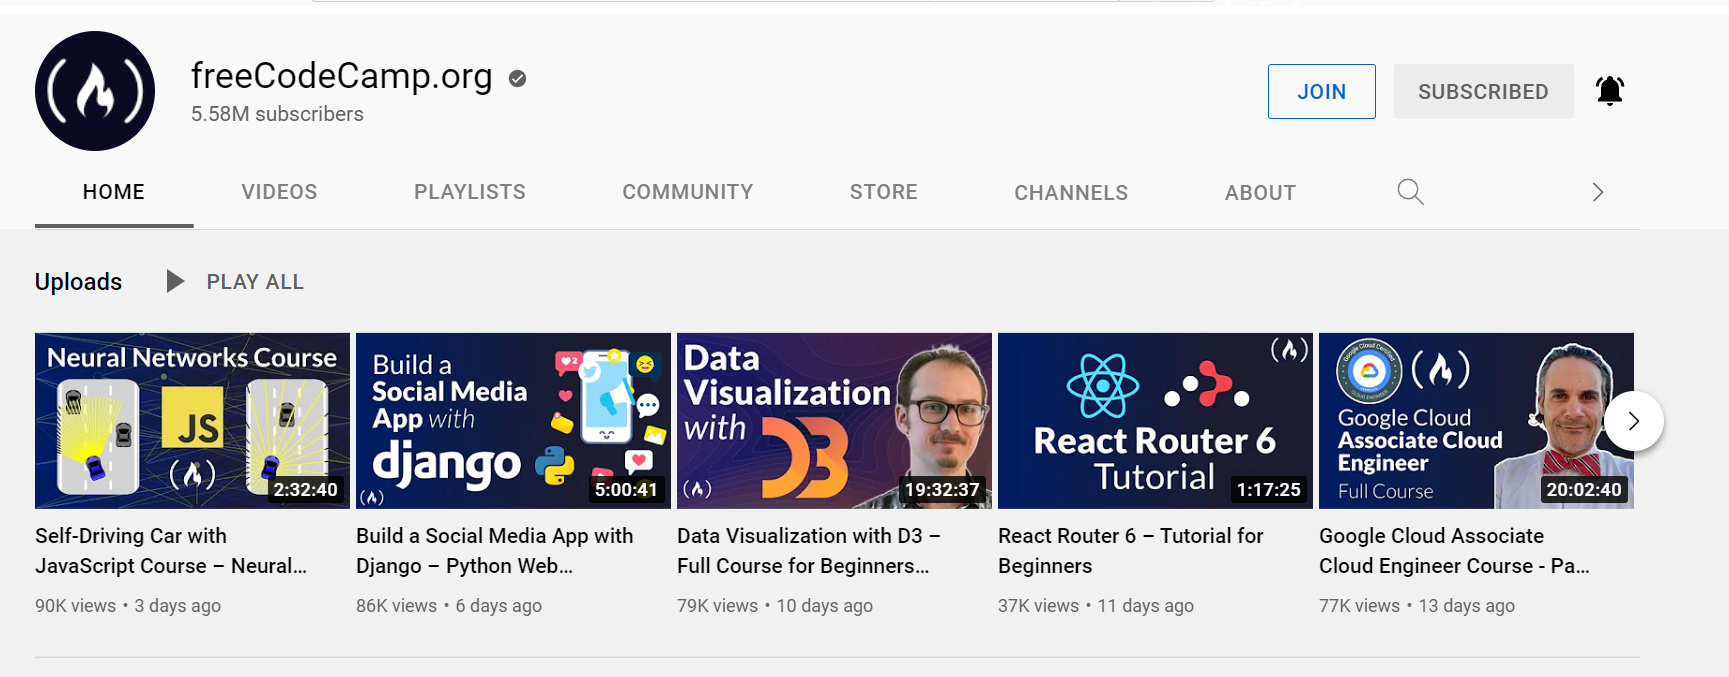Click title React Router 6 Tutorial for Beginners

pyautogui.click(x=1131, y=551)
